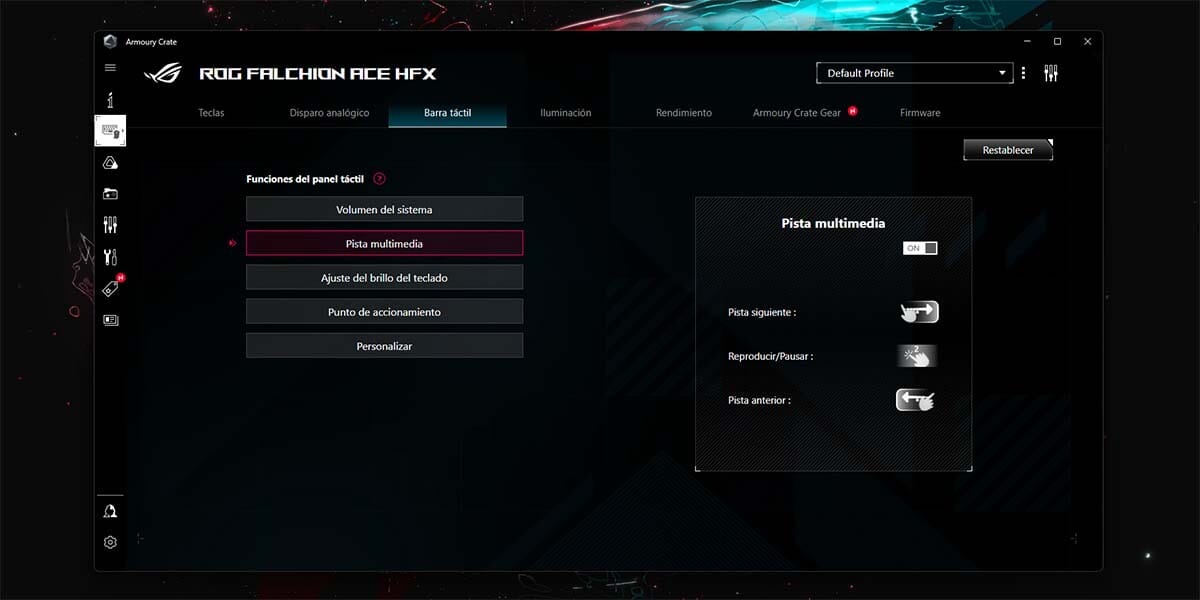Switch to the Teclas tab
The width and height of the screenshot is (1200, 600).
(211, 113)
